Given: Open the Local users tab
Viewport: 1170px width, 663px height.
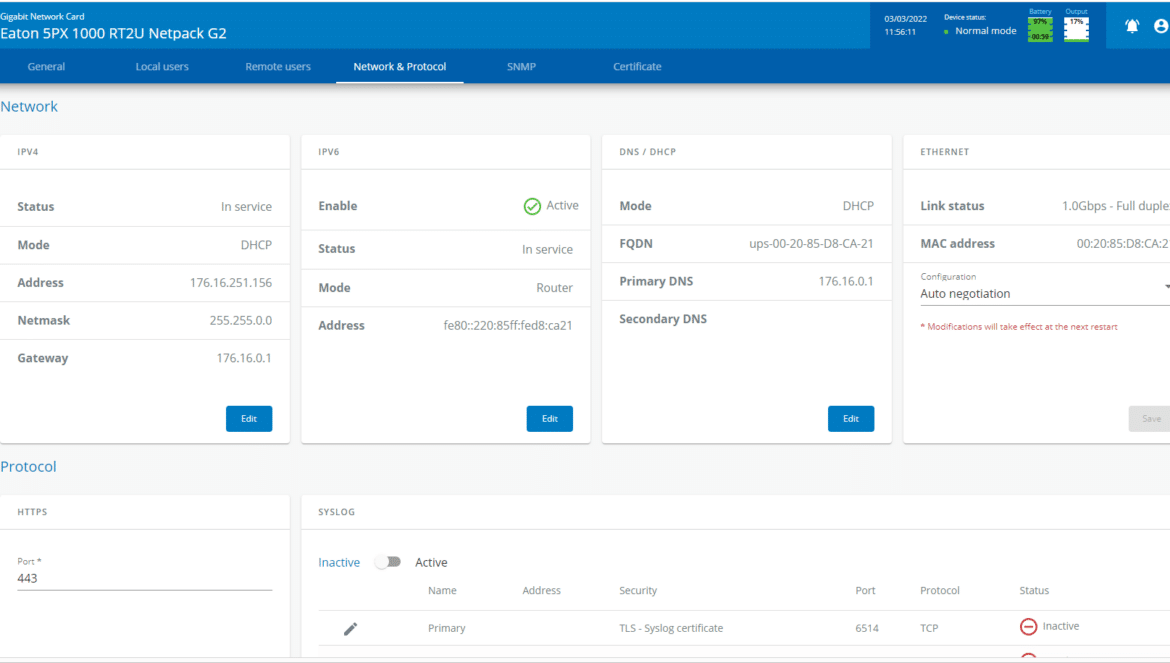Looking at the screenshot, I should (x=162, y=66).
